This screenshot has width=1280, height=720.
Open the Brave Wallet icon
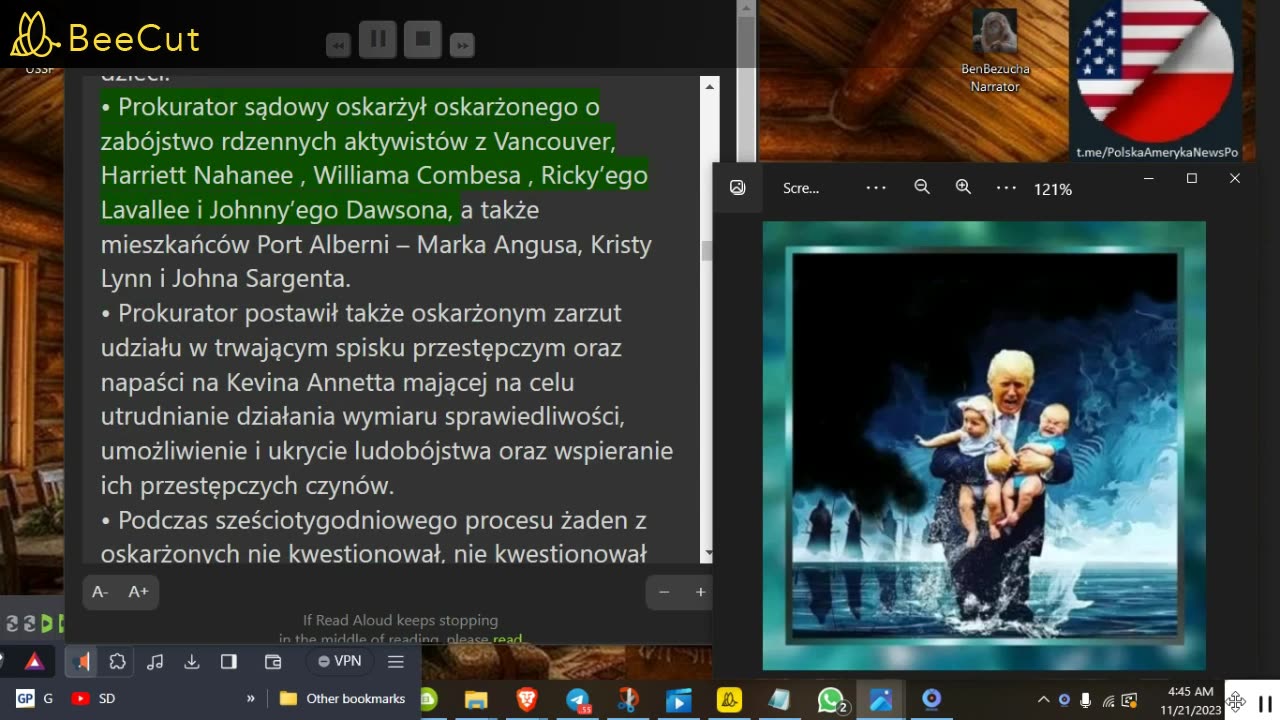[x=273, y=661]
